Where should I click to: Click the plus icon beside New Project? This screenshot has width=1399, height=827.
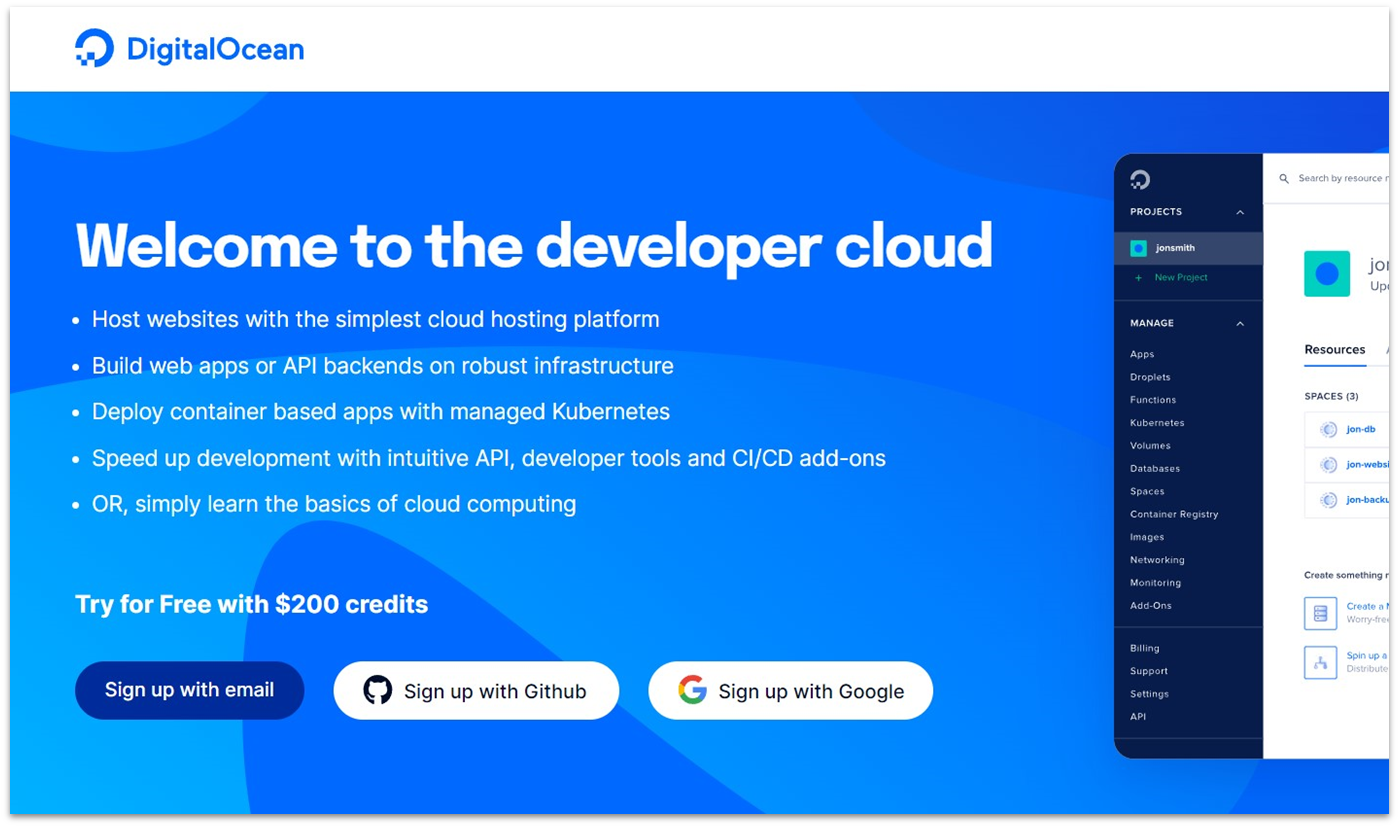1138,278
